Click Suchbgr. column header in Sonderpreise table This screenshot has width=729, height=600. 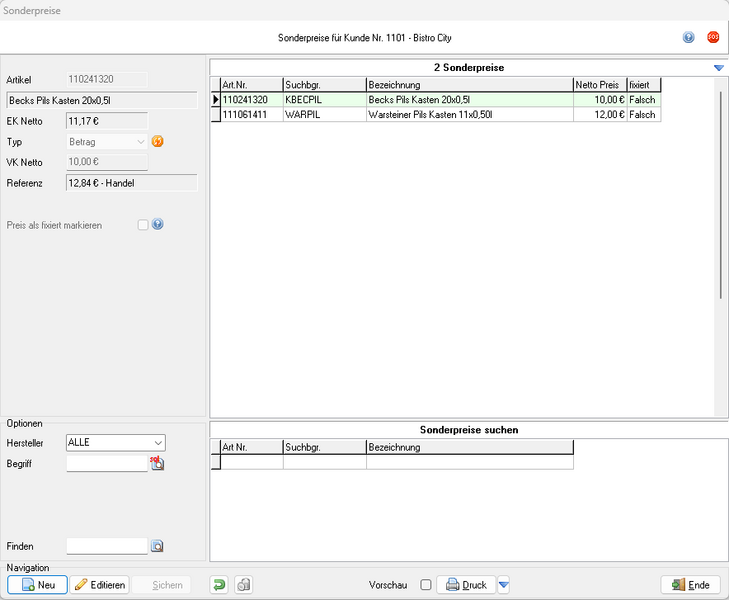click(x=325, y=85)
